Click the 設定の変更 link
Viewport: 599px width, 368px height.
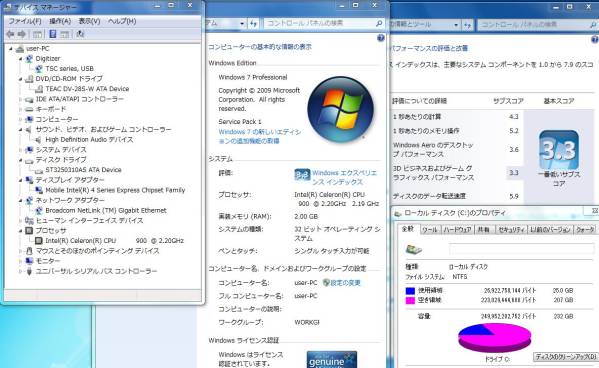pos(345,283)
